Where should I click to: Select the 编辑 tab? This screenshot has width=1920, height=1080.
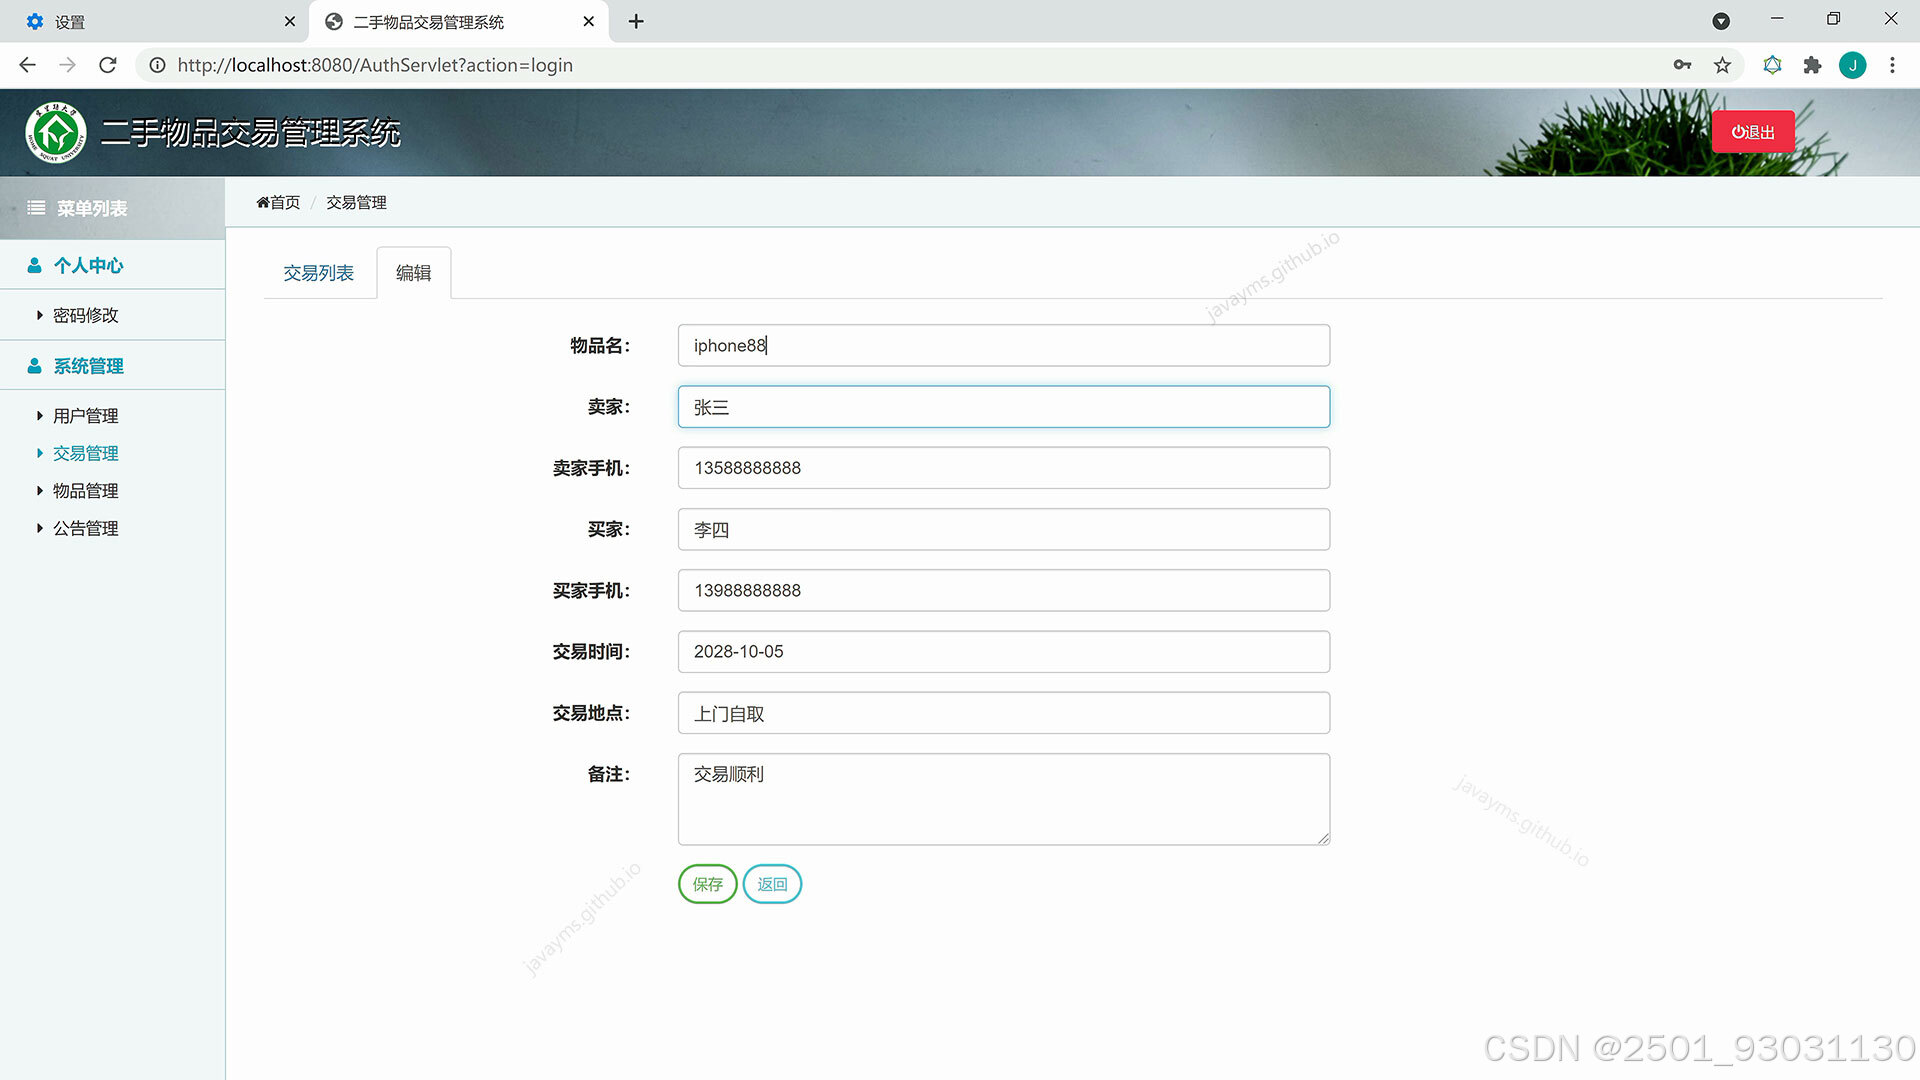[x=413, y=273]
